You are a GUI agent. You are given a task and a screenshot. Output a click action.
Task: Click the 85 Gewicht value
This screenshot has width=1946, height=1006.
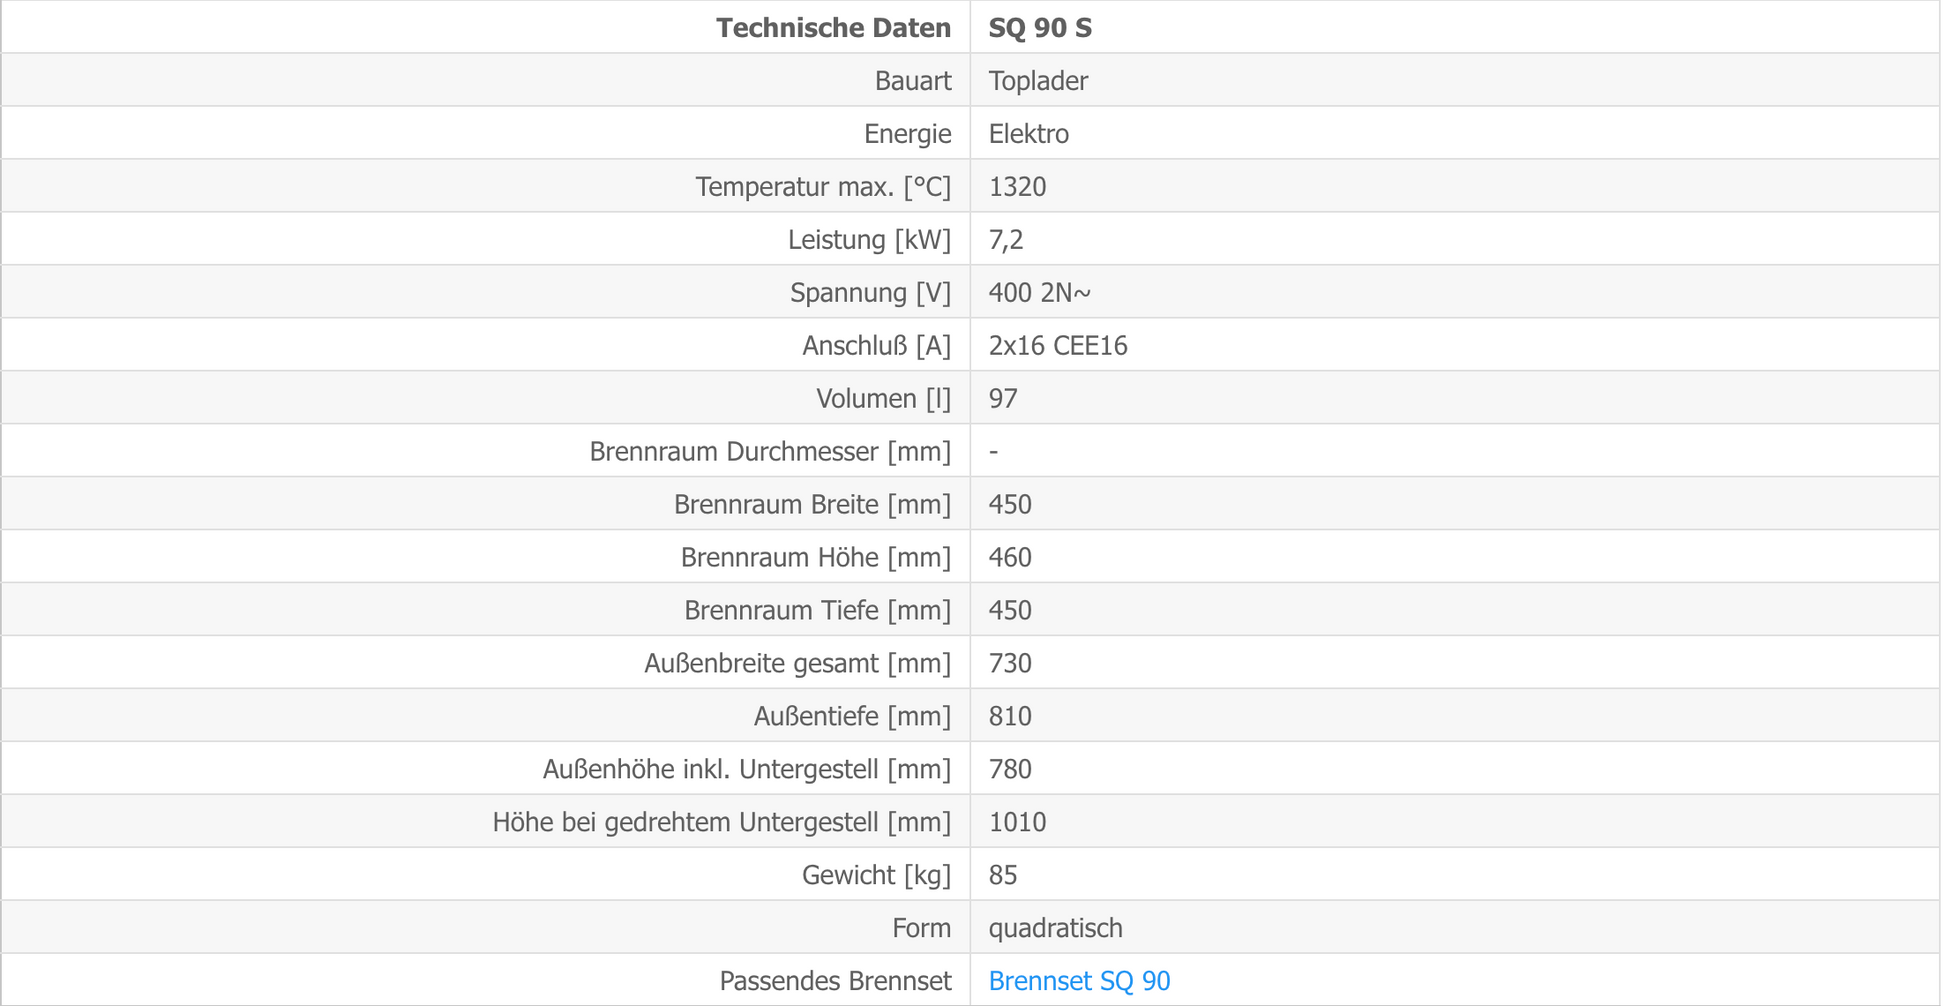(1003, 876)
